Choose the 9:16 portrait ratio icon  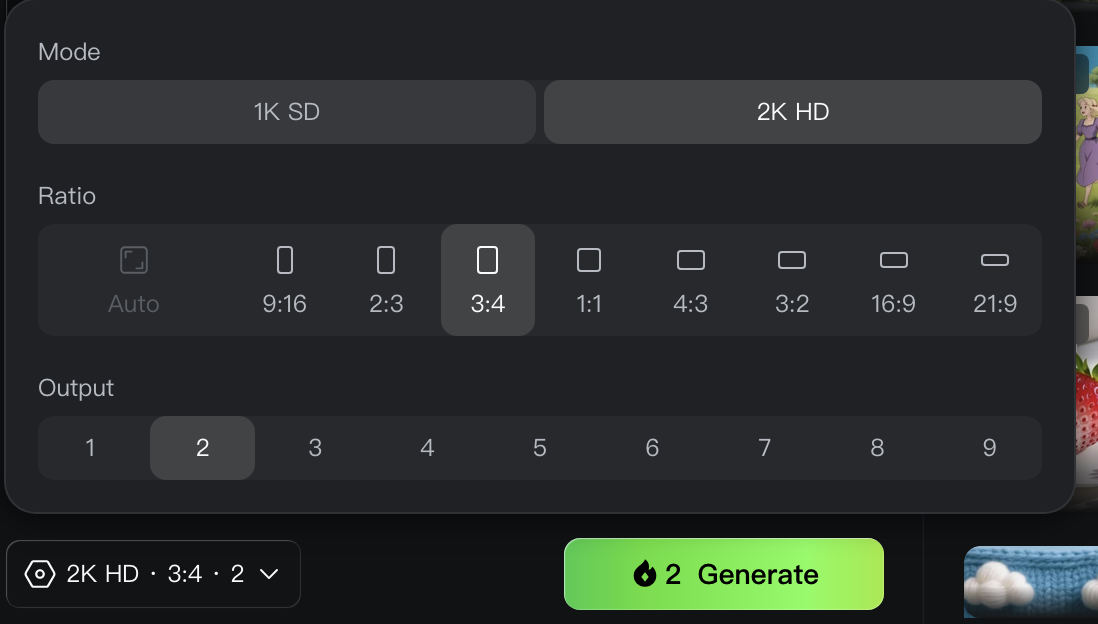pos(284,260)
